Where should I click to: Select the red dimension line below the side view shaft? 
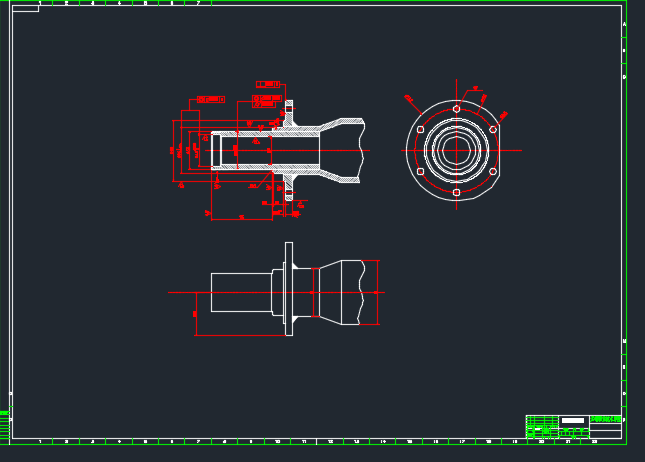tap(241, 336)
